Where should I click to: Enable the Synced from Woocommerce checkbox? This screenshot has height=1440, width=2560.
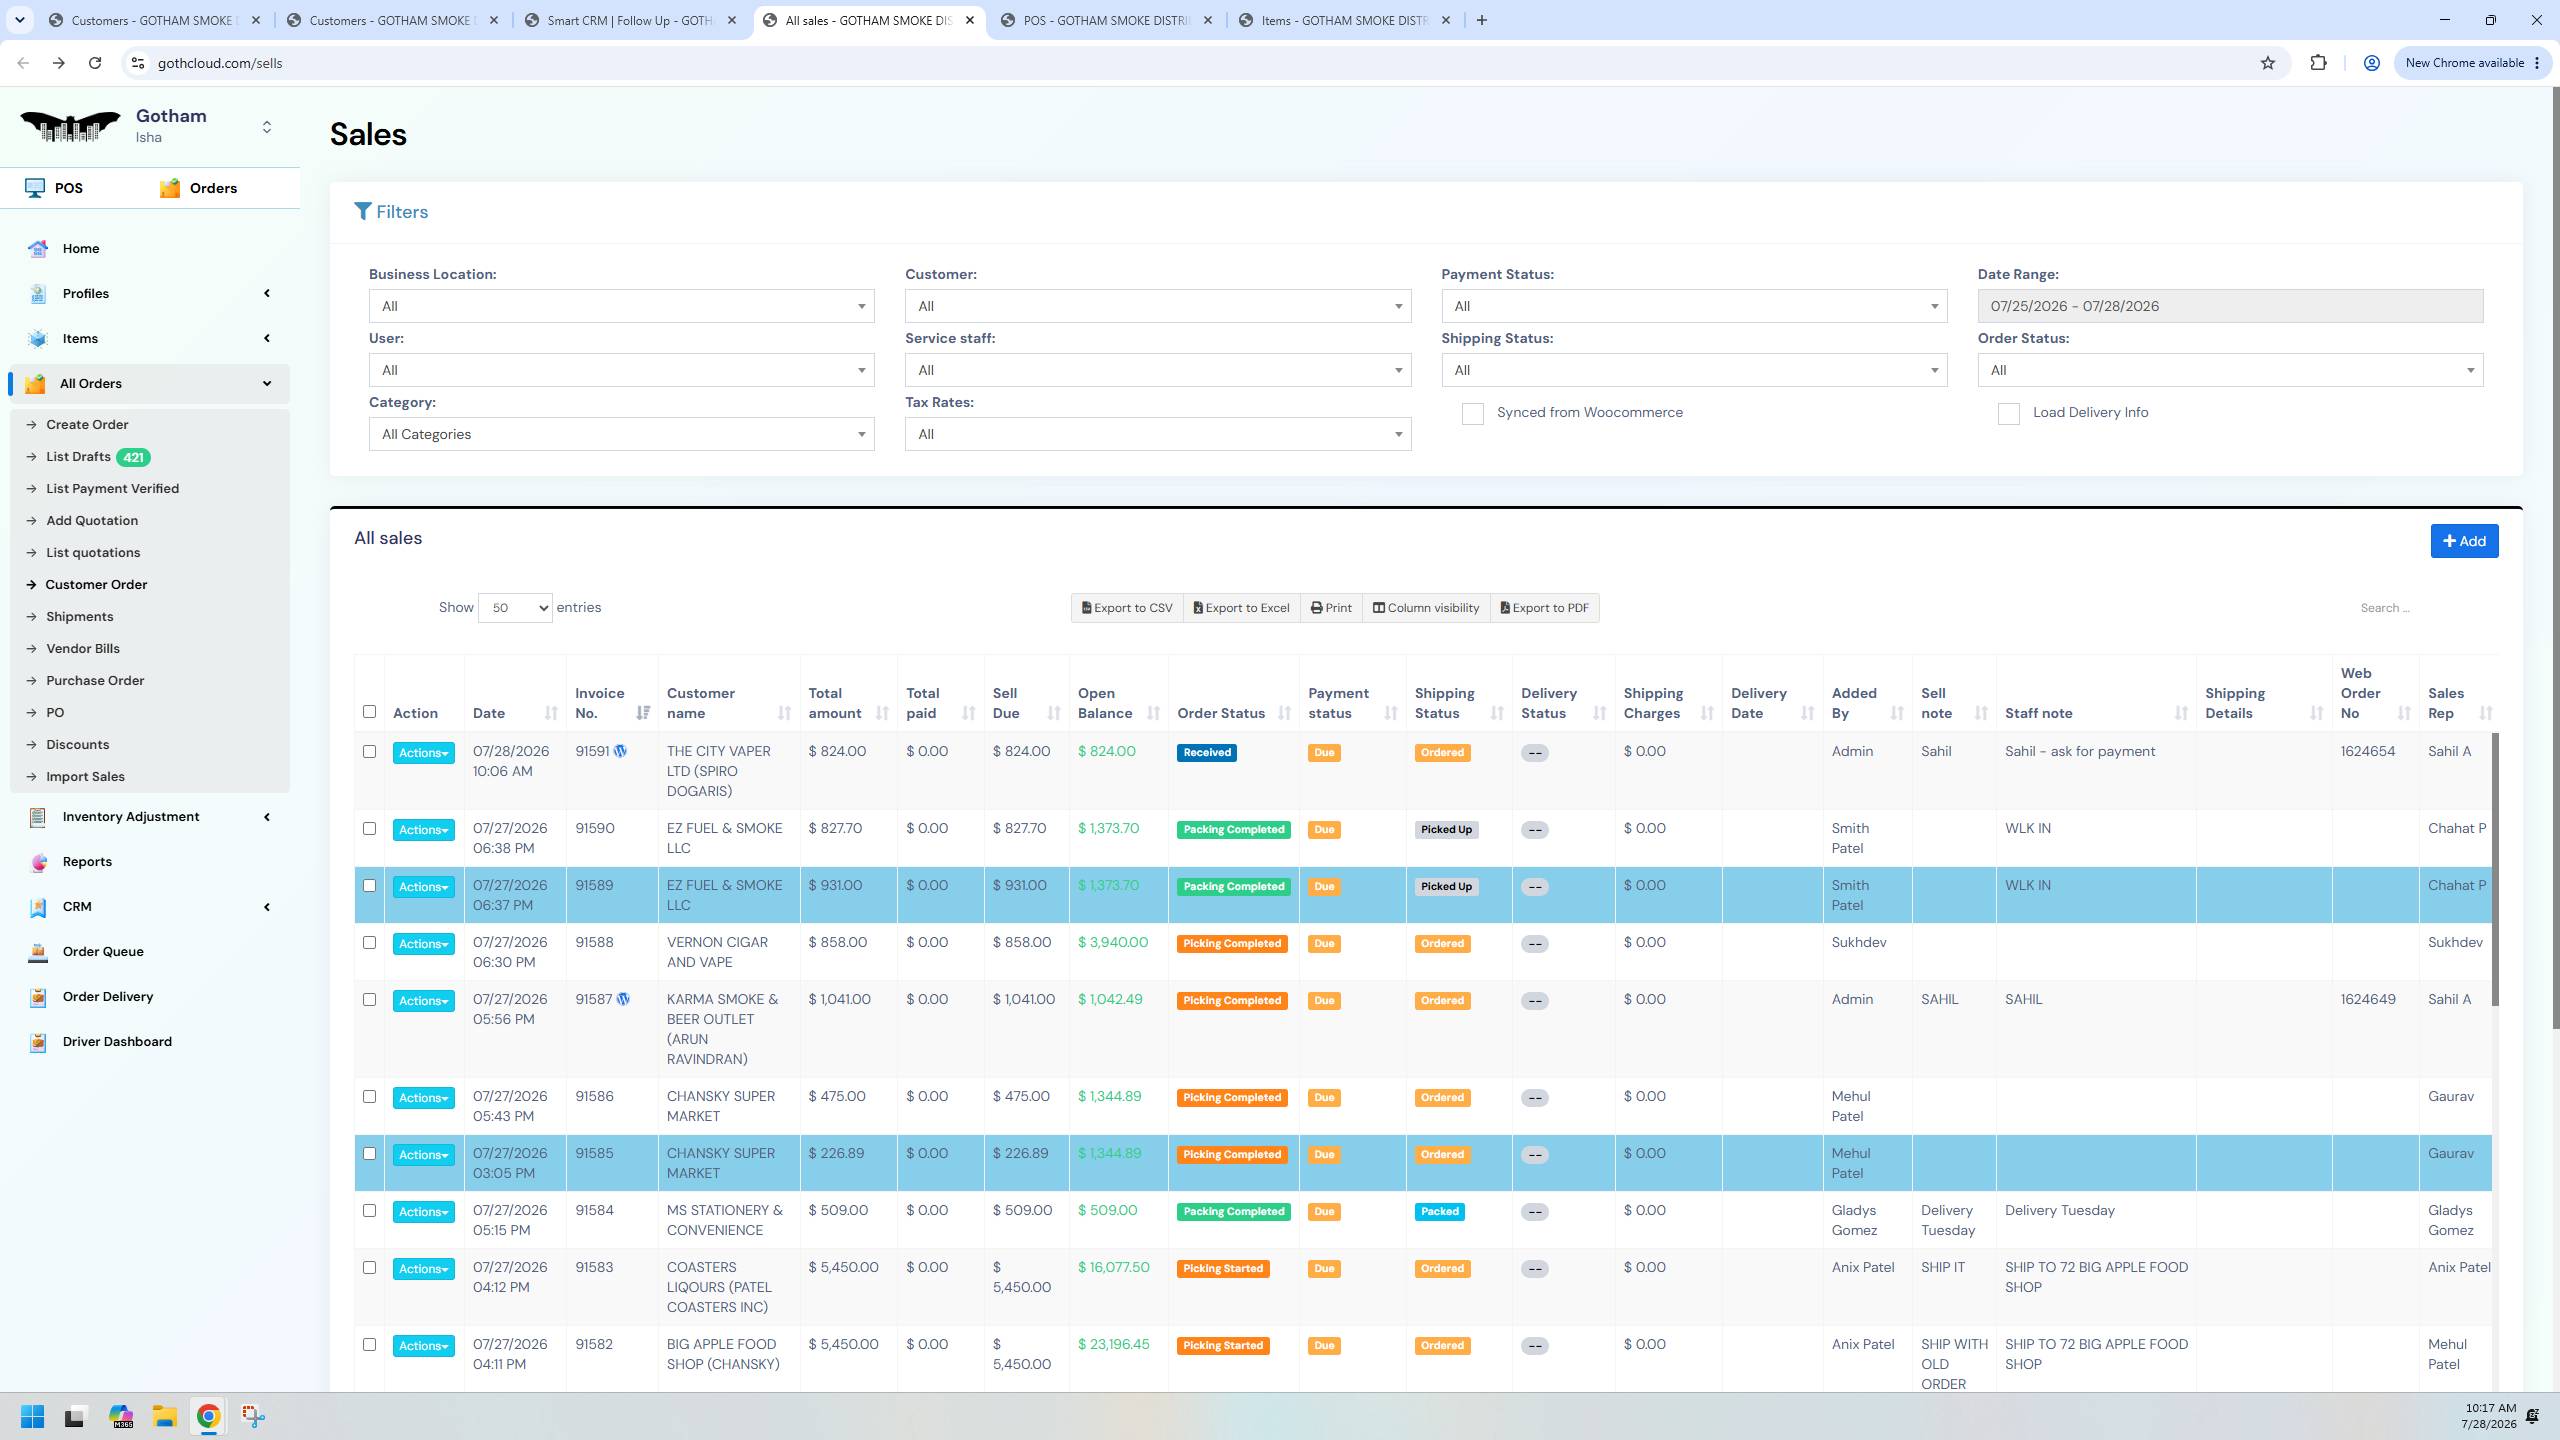point(1472,414)
